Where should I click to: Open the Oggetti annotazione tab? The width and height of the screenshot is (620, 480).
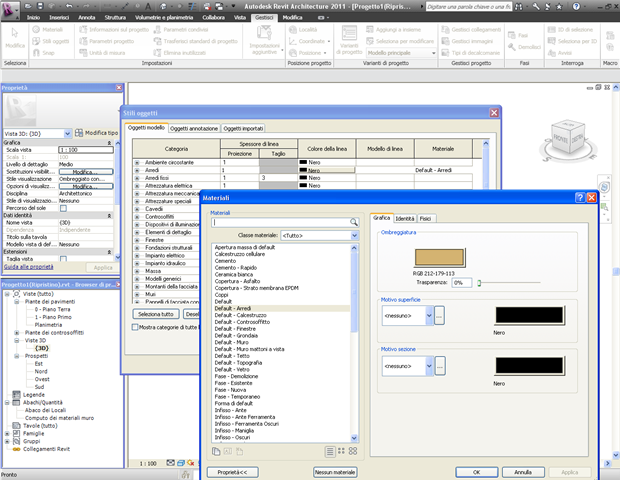pos(194,128)
